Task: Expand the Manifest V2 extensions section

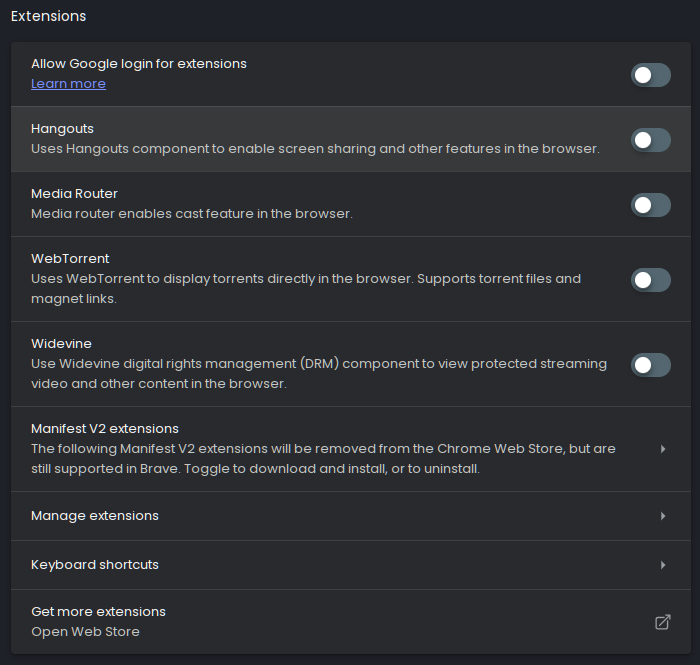Action: [x=351, y=449]
